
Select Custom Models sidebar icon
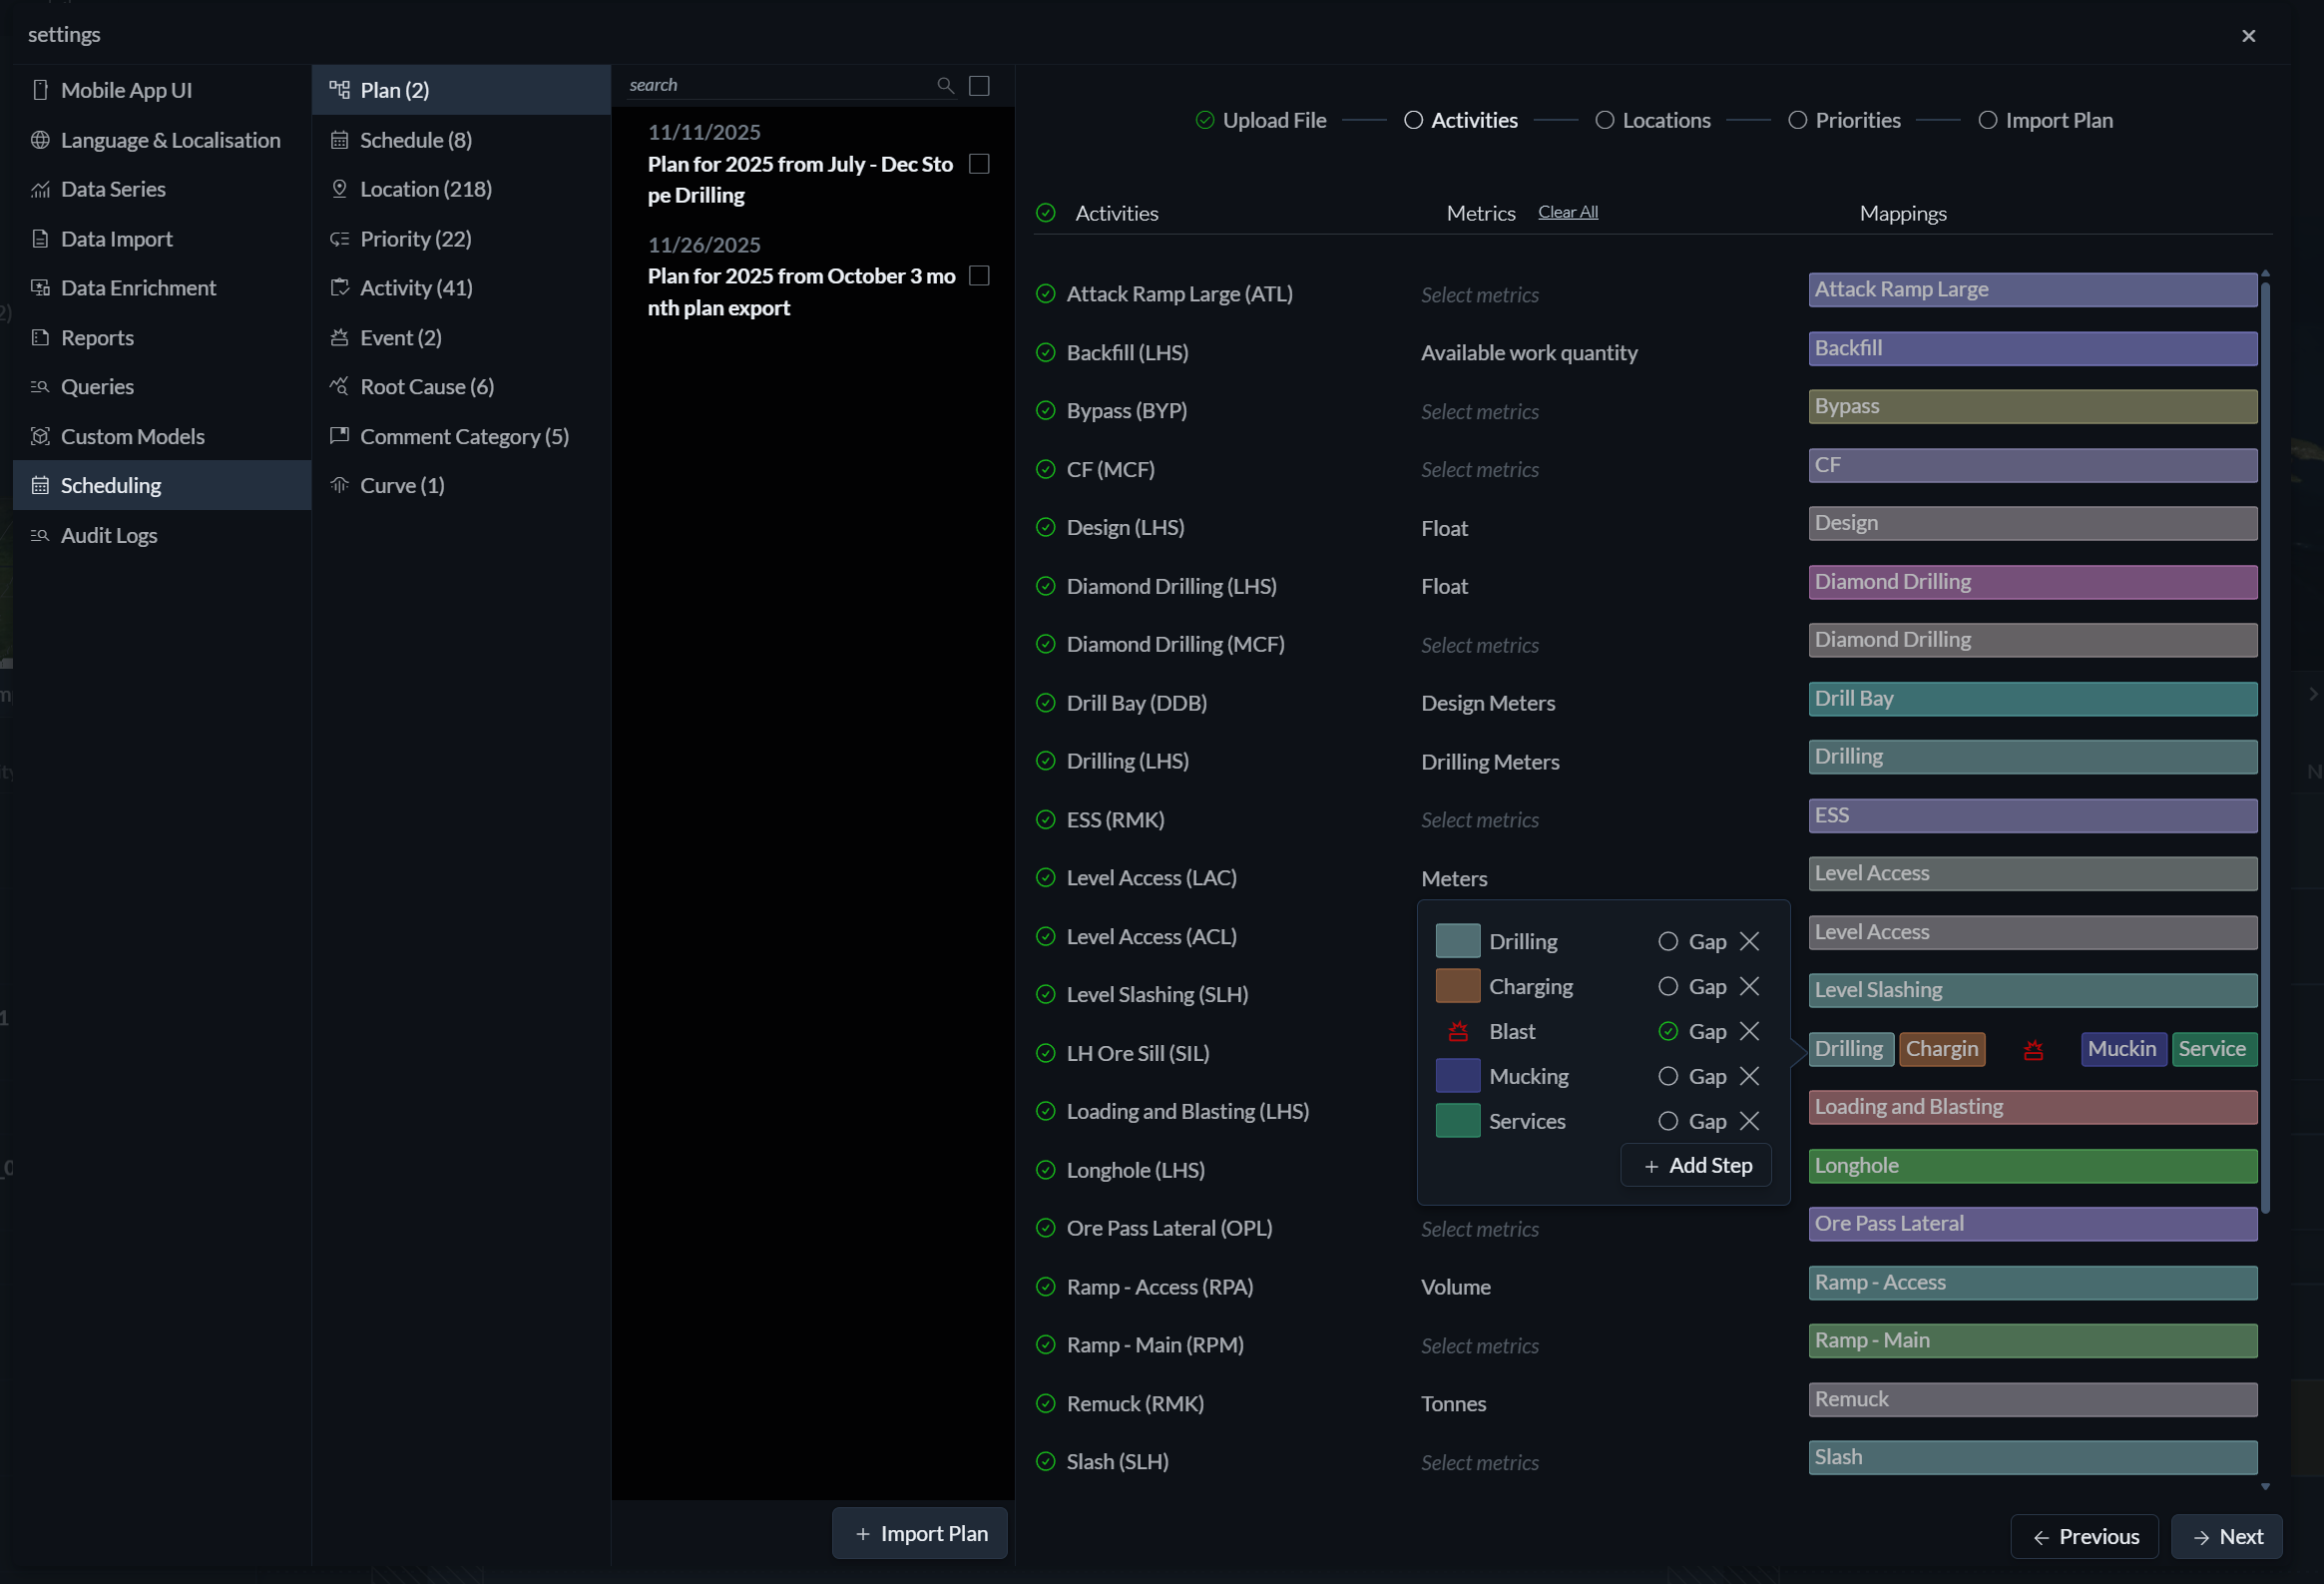40,436
